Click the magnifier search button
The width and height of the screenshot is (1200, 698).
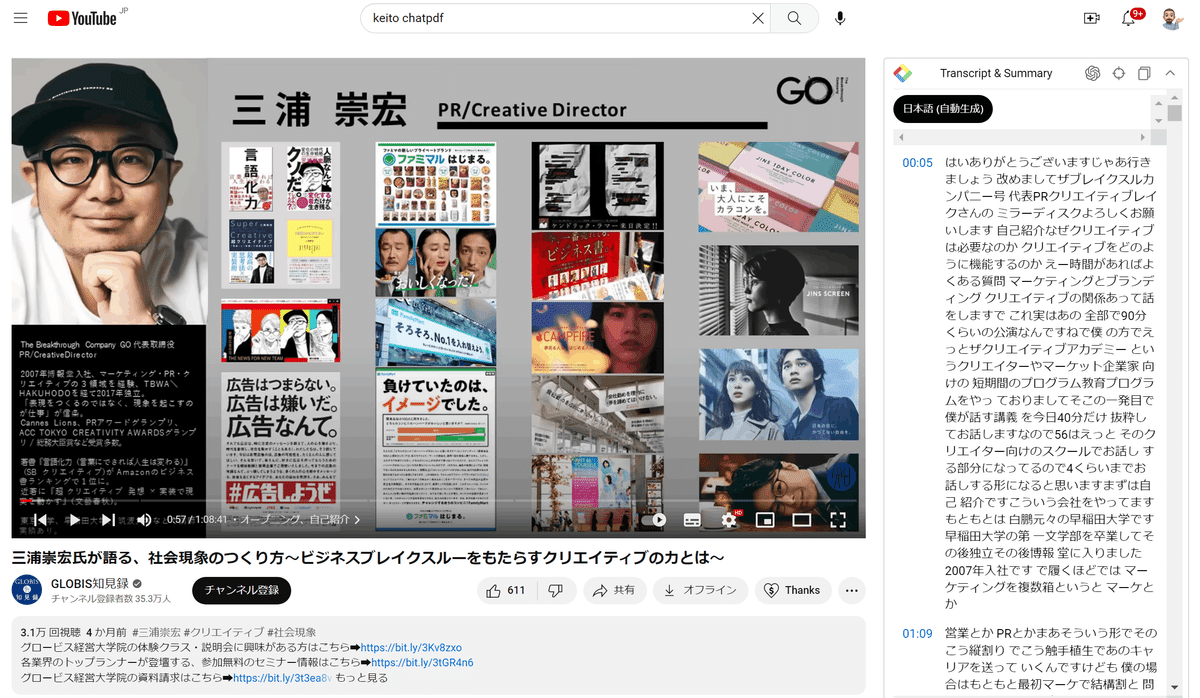click(794, 18)
